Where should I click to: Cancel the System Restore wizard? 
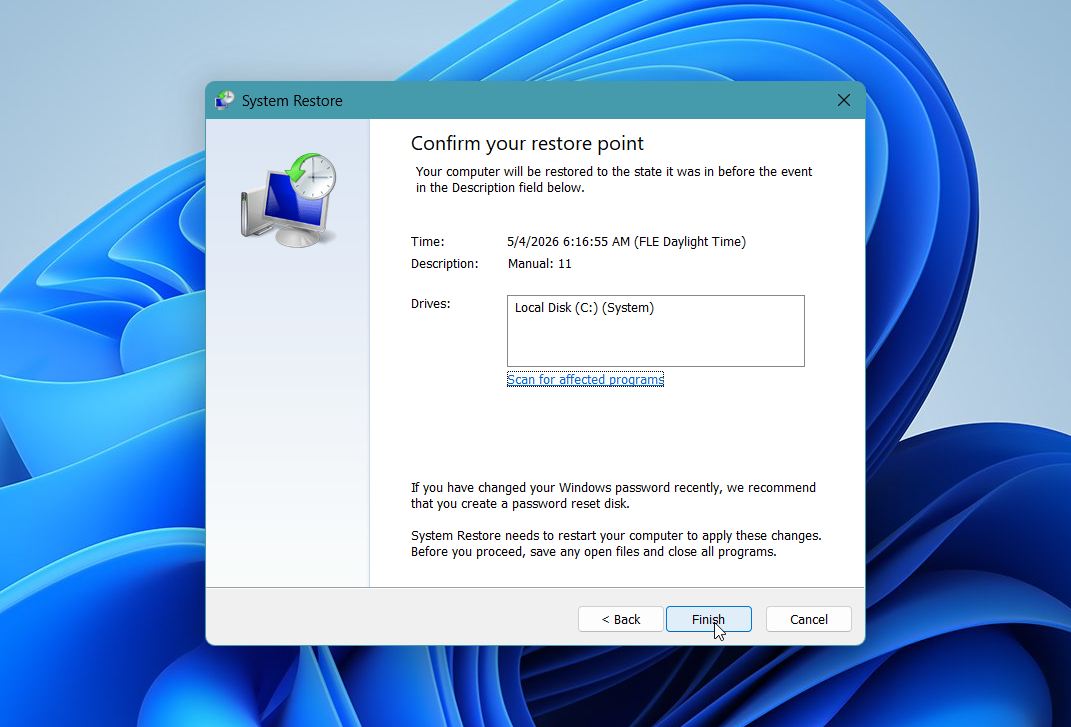pyautogui.click(x=808, y=619)
